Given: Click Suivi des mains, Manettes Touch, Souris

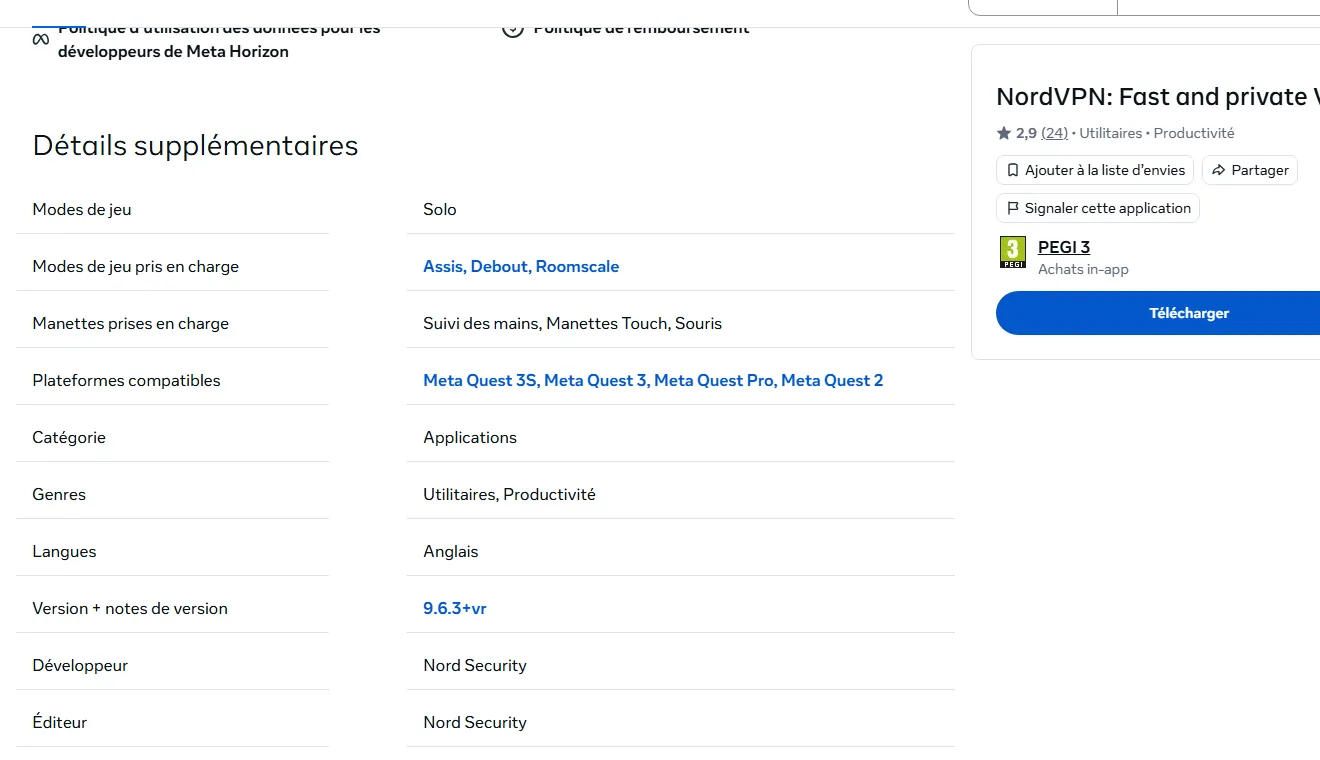Looking at the screenshot, I should coord(572,323).
